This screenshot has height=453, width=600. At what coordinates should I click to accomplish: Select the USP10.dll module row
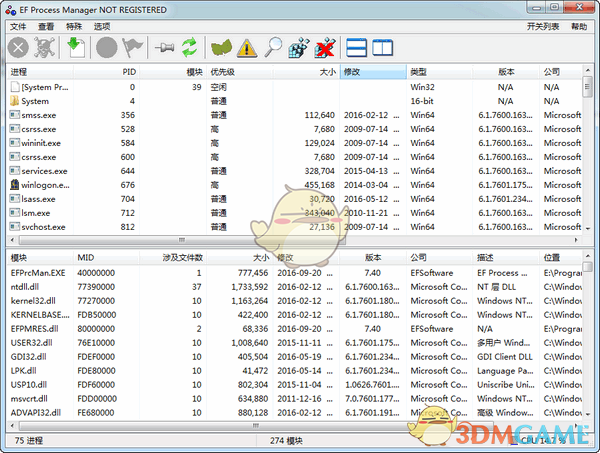coord(295,385)
